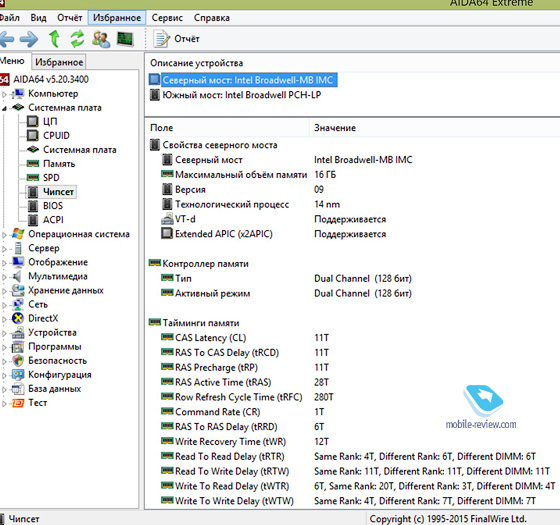Select the ЦП item in the tree

pyautogui.click(x=50, y=121)
